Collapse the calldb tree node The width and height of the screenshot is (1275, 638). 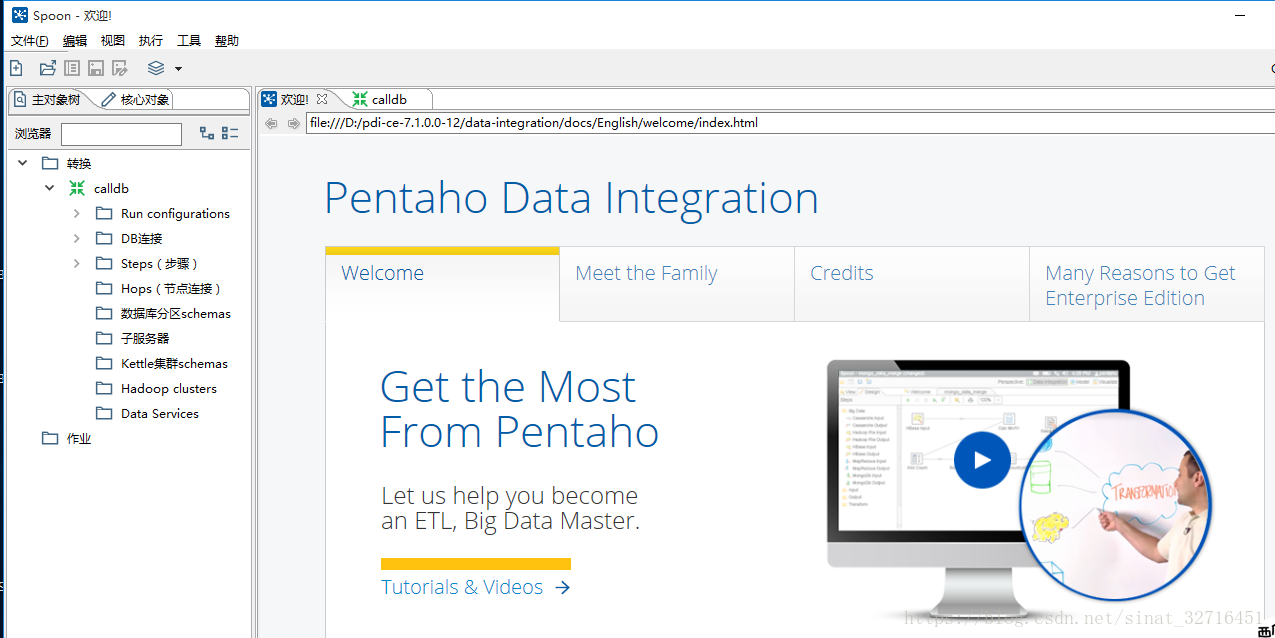tap(50, 187)
